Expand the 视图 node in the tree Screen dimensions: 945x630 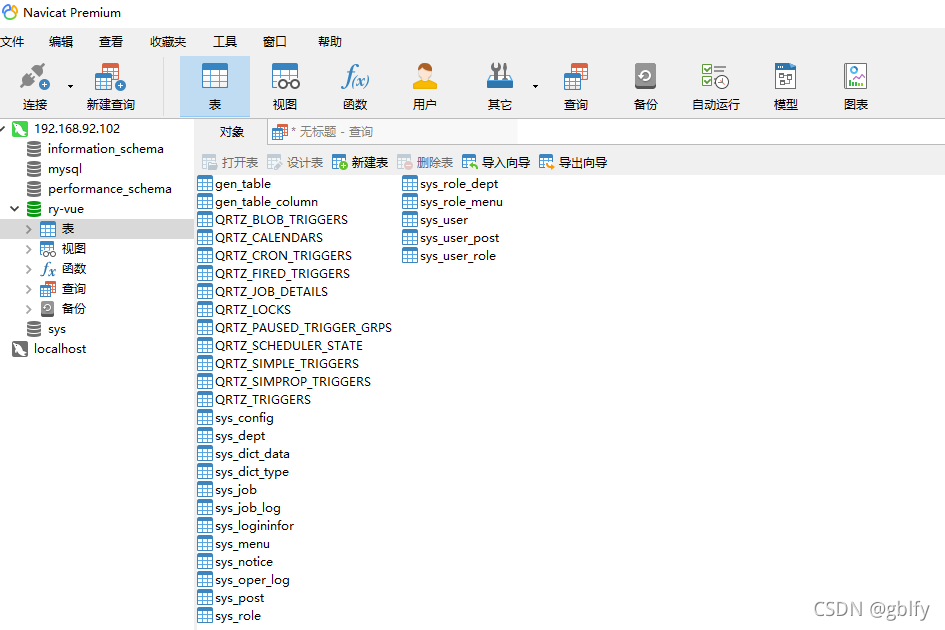(28, 249)
